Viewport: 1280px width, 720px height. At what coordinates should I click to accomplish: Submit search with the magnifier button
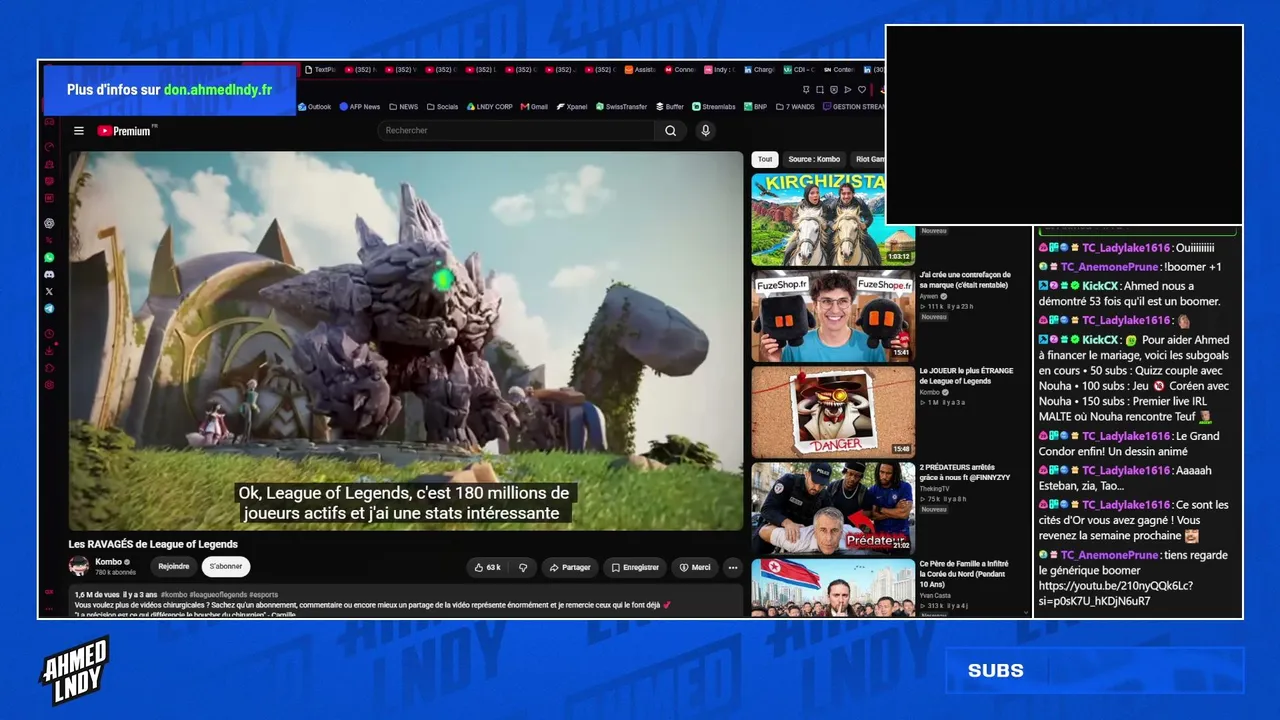click(x=670, y=131)
